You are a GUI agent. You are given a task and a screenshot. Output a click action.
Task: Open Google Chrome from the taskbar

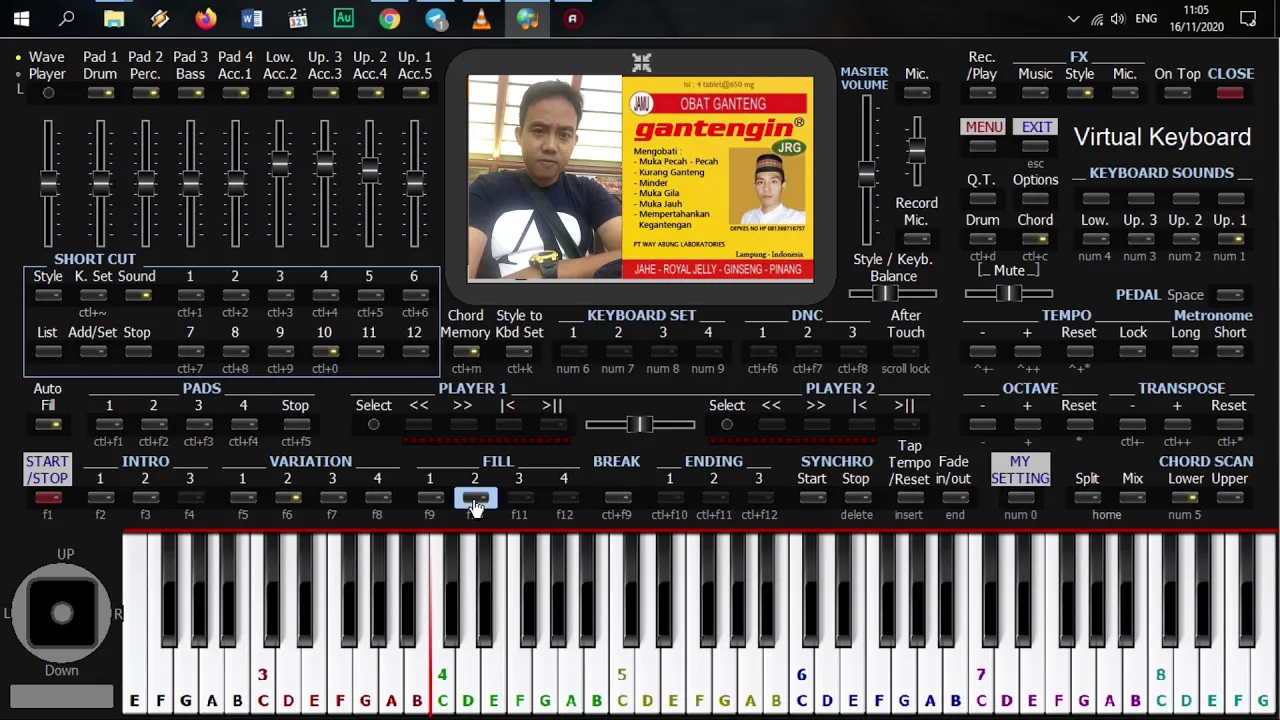[x=390, y=18]
